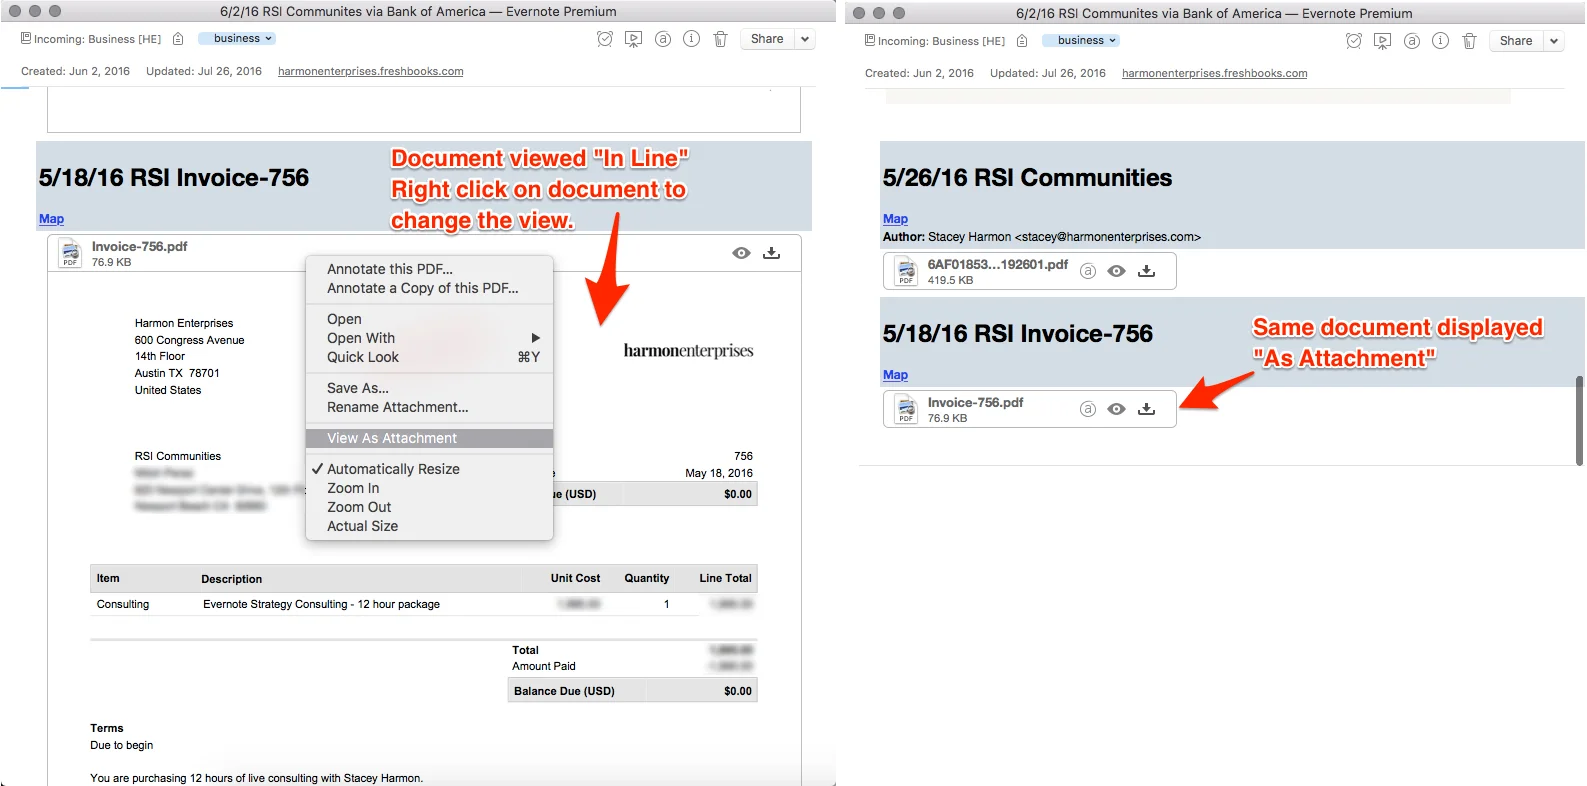Choose Zoom In from context menu
This screenshot has height=786, width=1587.
coord(429,488)
